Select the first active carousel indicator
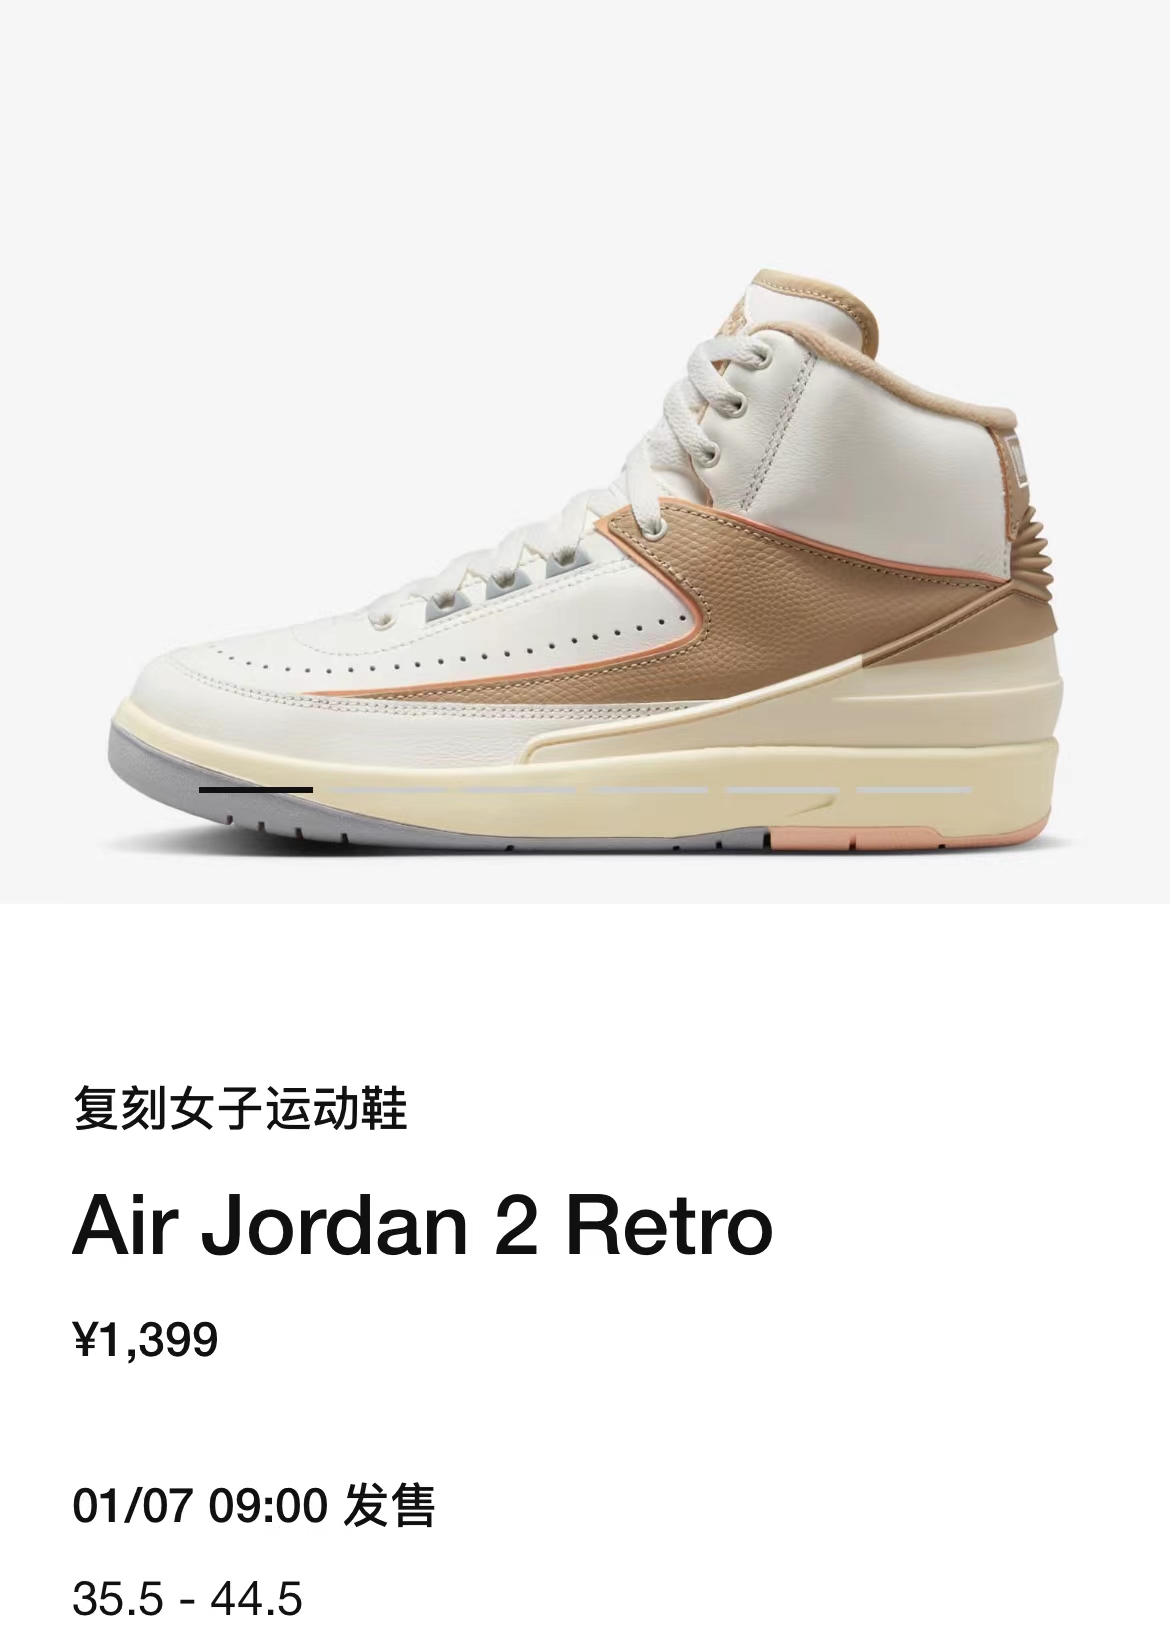Screen dimensions: 1170x1640 pos(256,790)
